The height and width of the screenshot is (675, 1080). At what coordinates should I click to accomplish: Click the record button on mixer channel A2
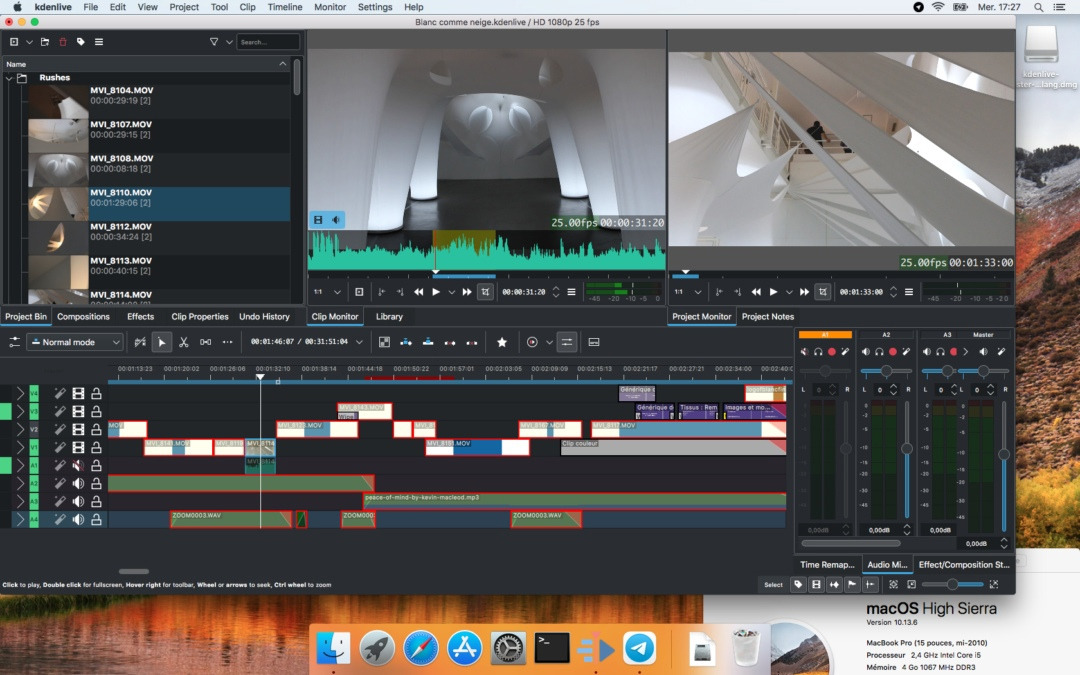[x=893, y=352]
